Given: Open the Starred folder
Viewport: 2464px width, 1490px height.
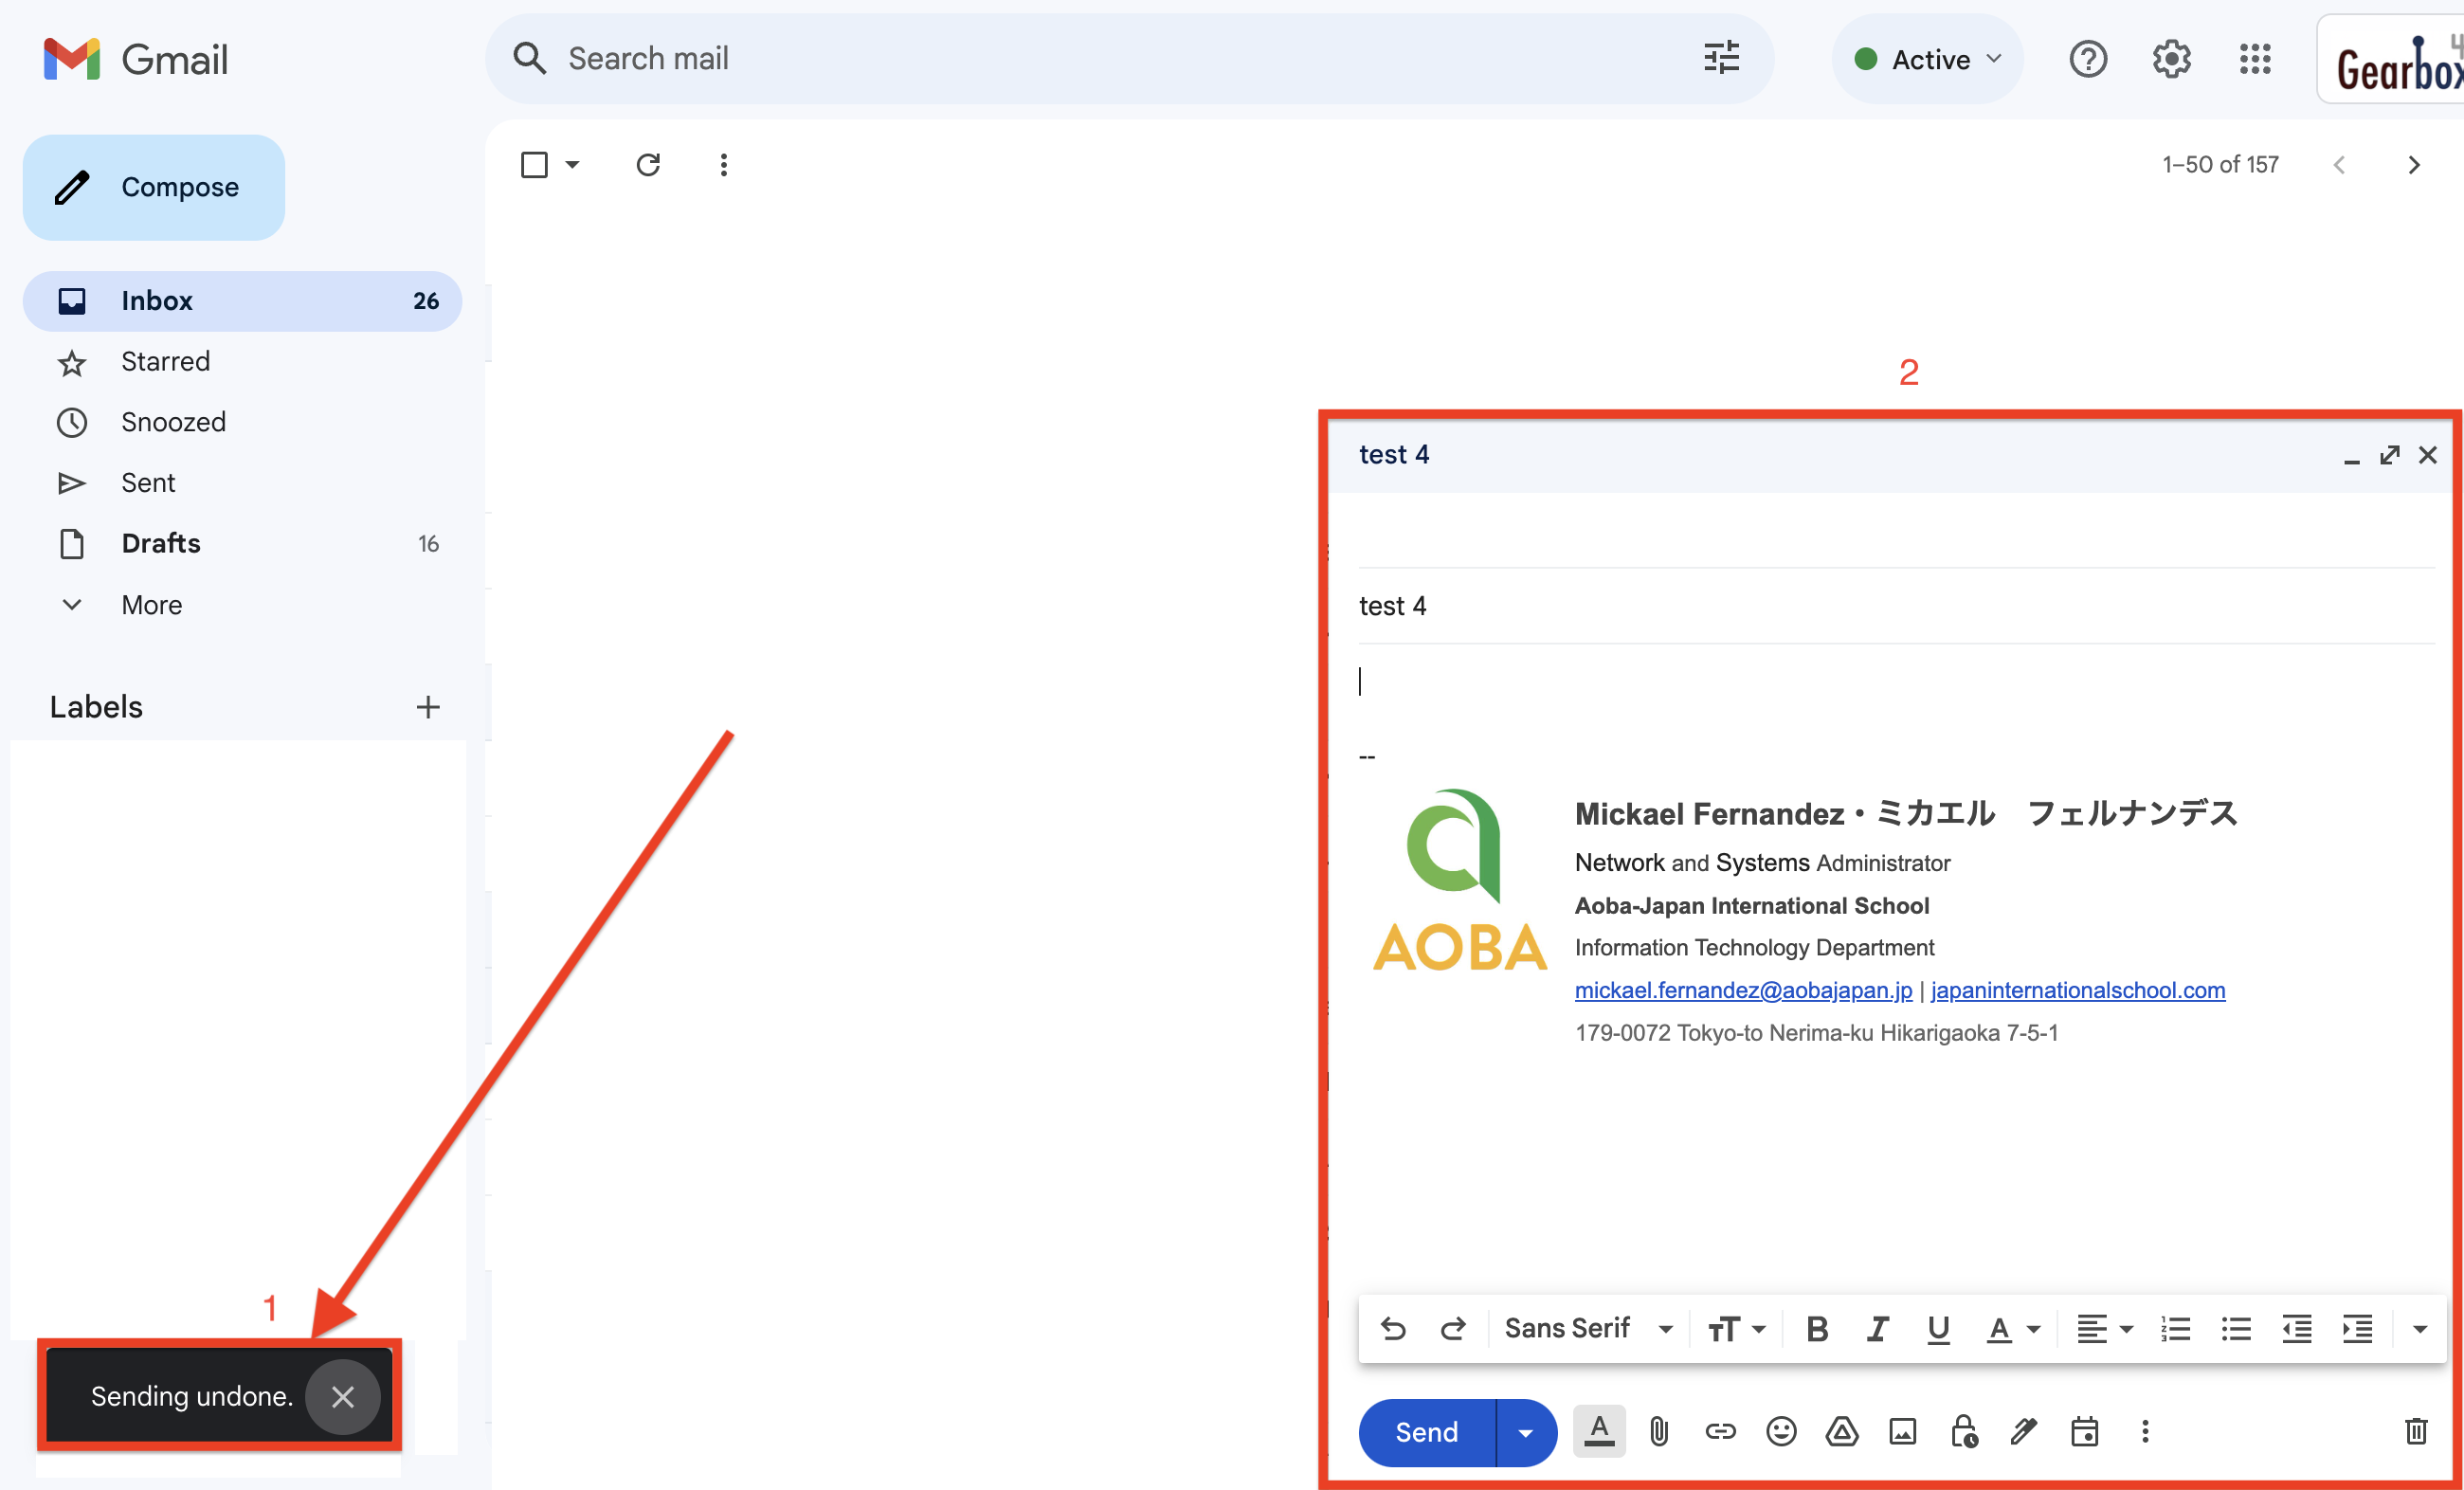Looking at the screenshot, I should pyautogui.click(x=165, y=362).
